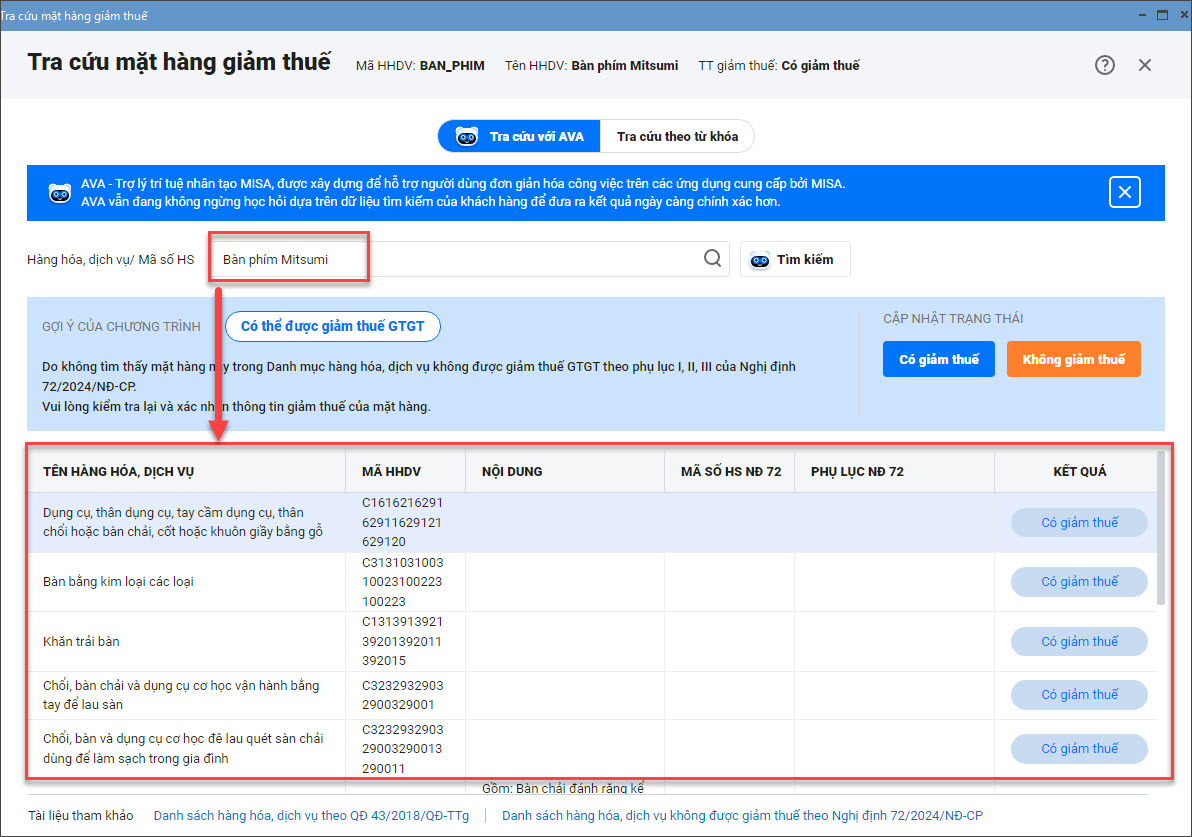Click the results table vertical scrollbar
Screen dimensions: 1192x837
(x=1160, y=530)
